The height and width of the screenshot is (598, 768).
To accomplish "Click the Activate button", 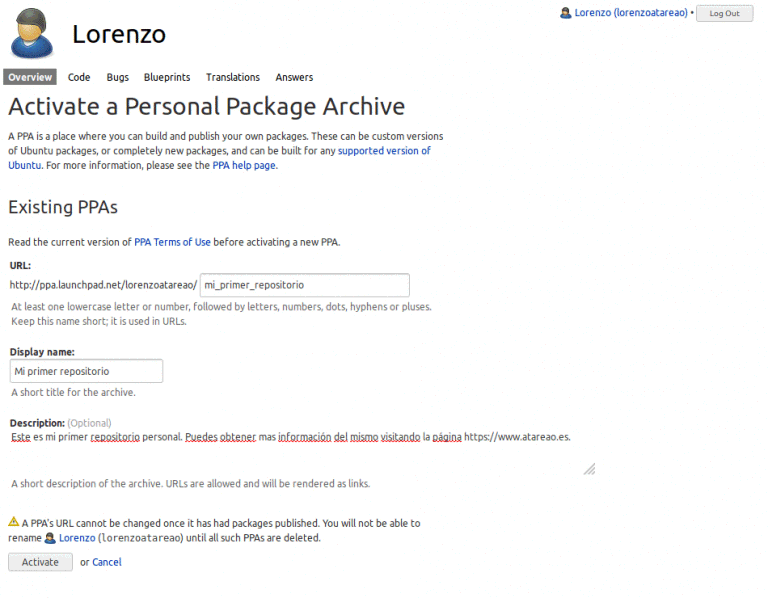I will 40,562.
